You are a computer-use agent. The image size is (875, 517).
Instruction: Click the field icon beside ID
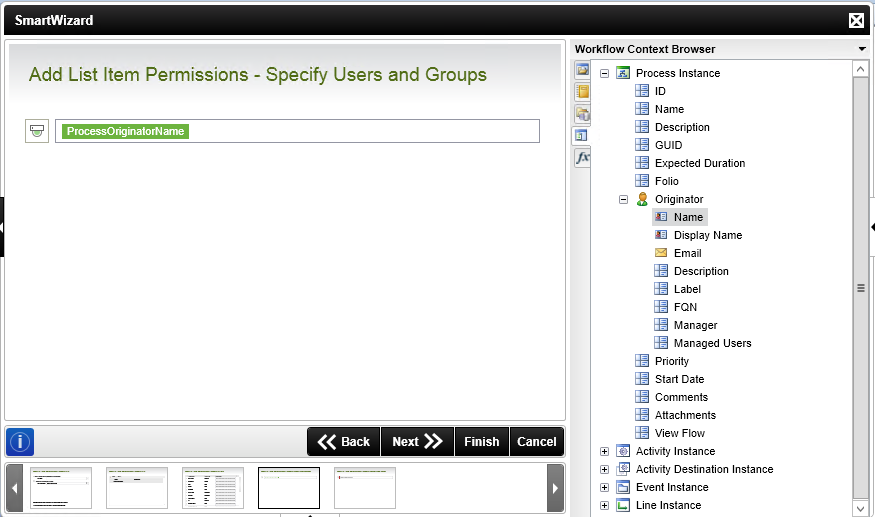coord(642,91)
